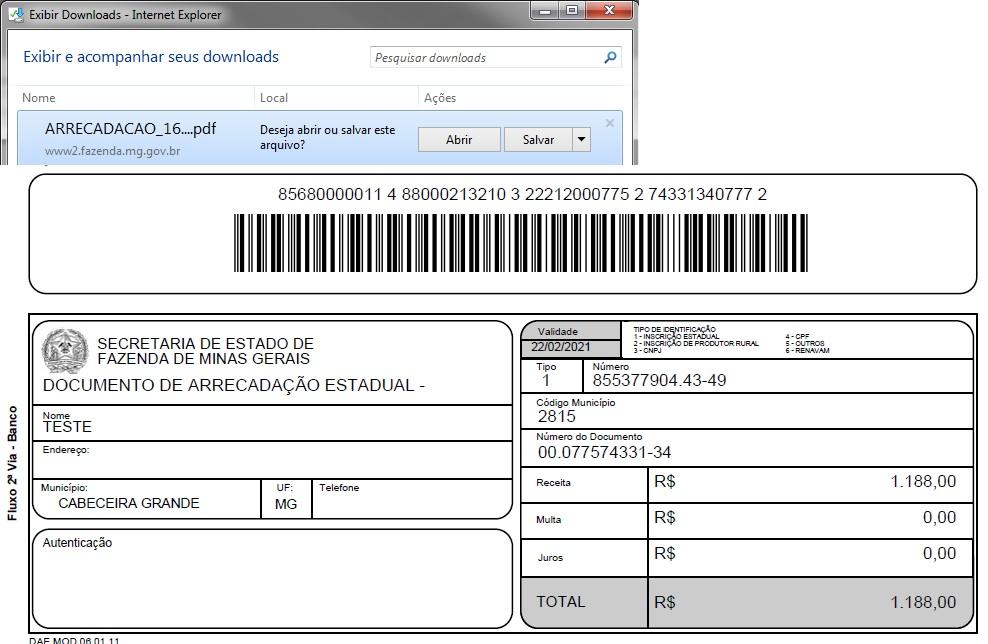The height and width of the screenshot is (644, 988).
Task: Expand the Salvar dropdown arrow
Action: [582, 139]
